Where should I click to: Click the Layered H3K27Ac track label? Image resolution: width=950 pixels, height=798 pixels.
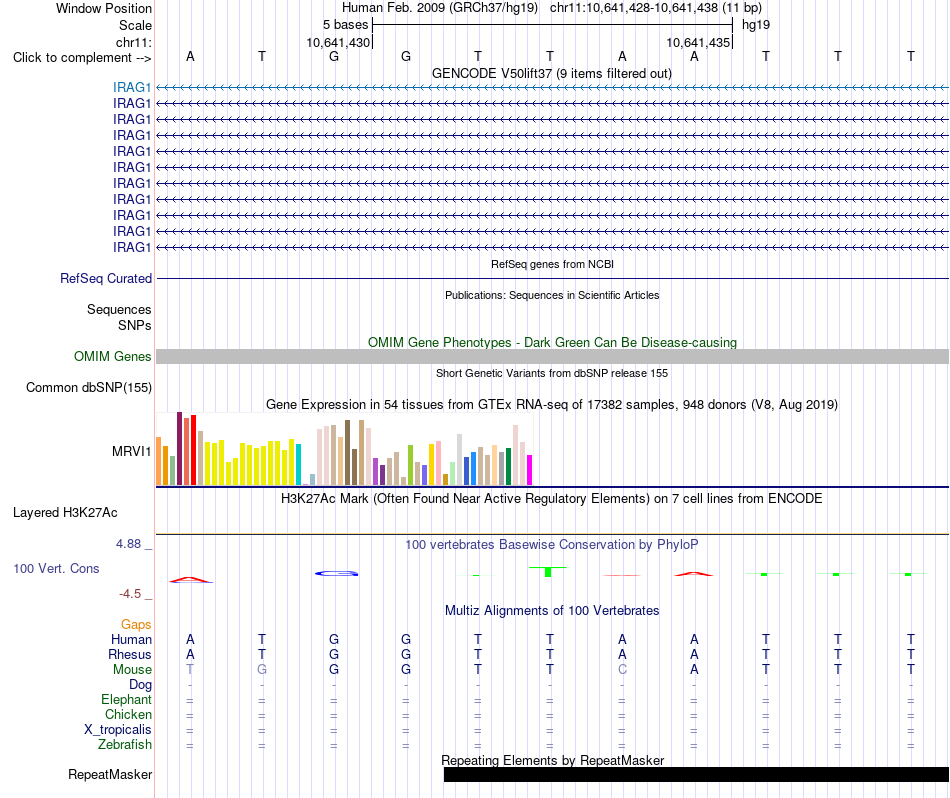click(65, 513)
